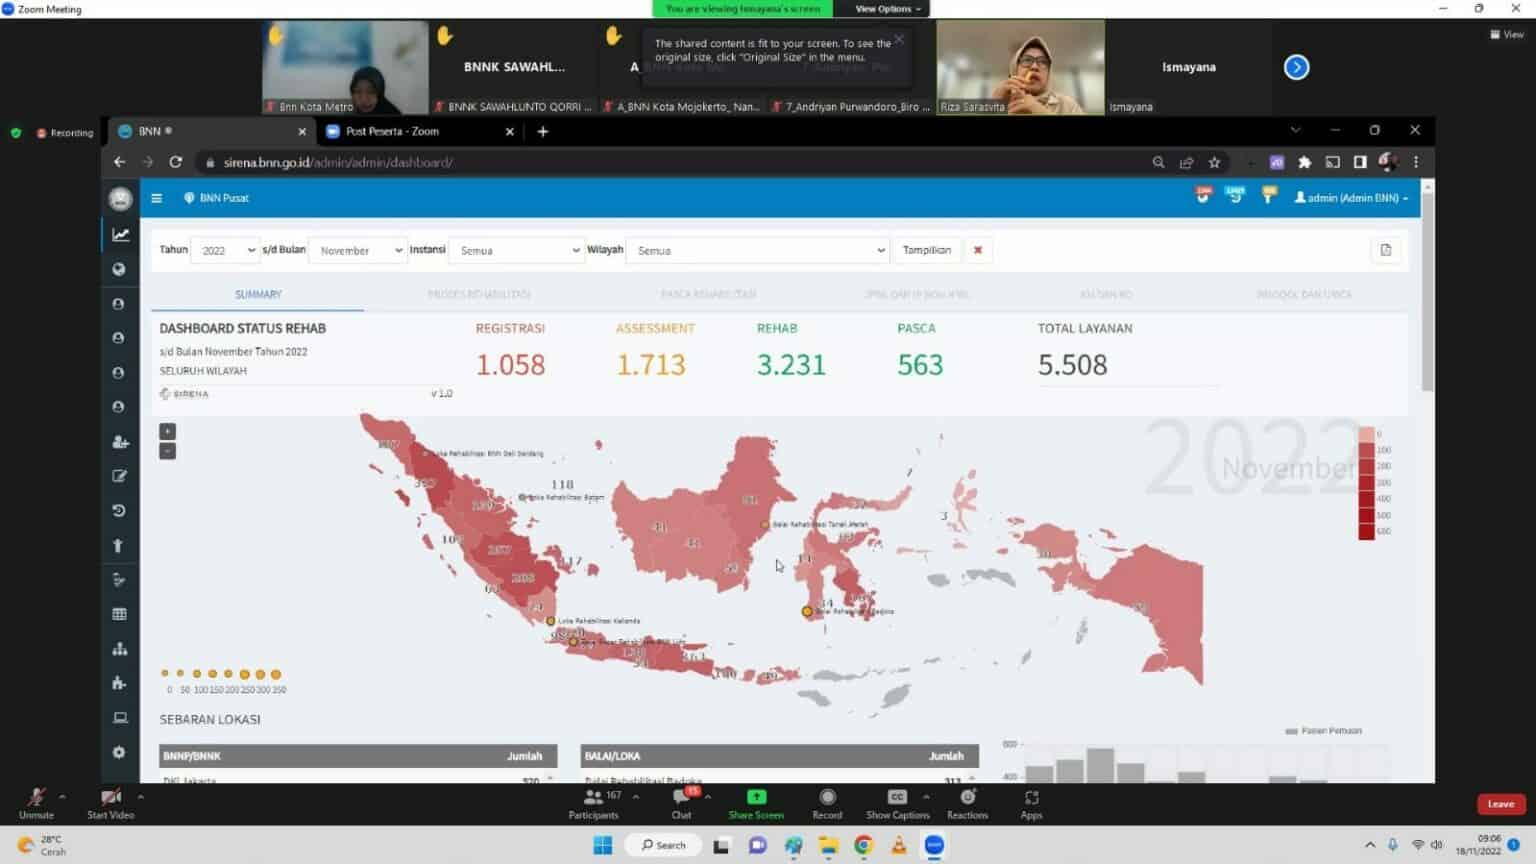Open VLC from the taskbar

click(x=898, y=845)
